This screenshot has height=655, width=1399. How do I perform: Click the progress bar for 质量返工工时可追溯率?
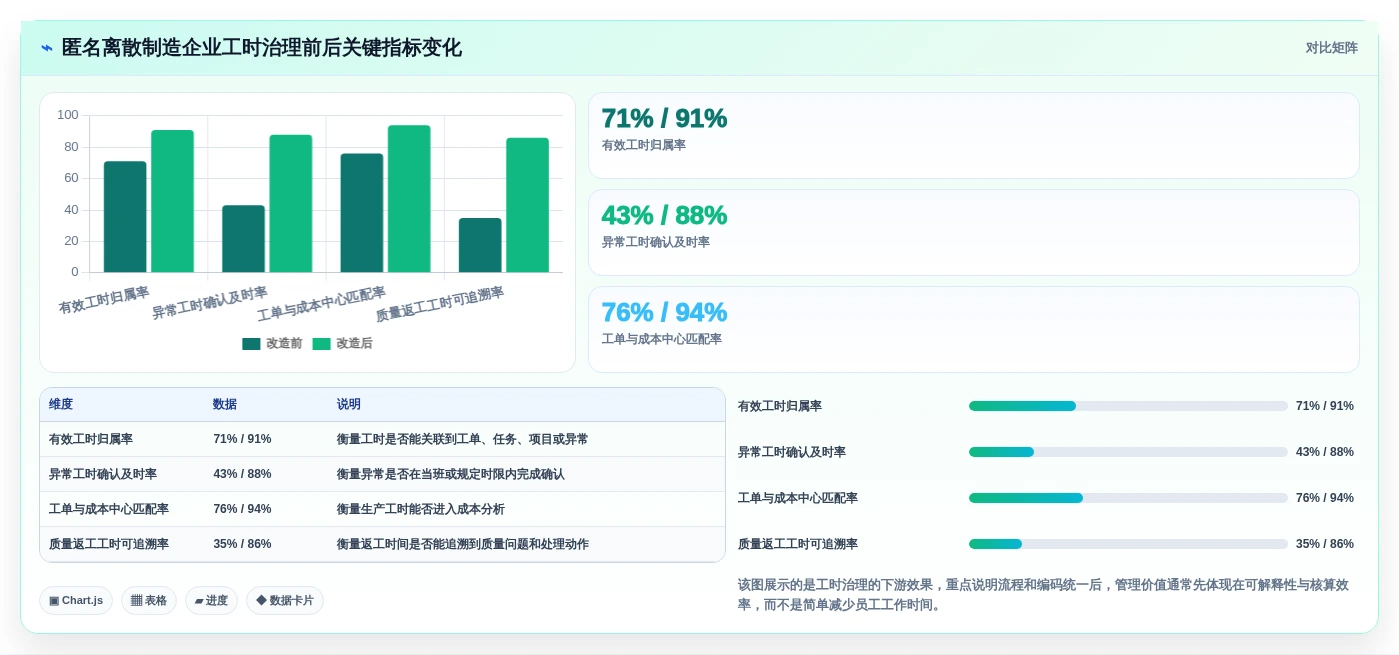tap(1128, 544)
